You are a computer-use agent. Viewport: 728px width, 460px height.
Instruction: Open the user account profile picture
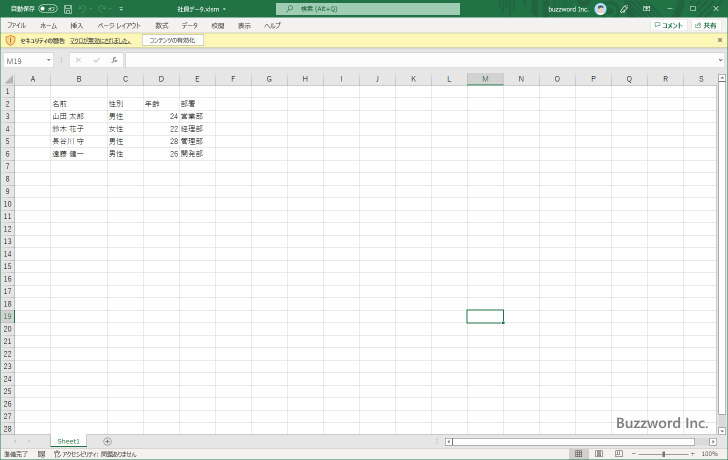[x=600, y=8]
